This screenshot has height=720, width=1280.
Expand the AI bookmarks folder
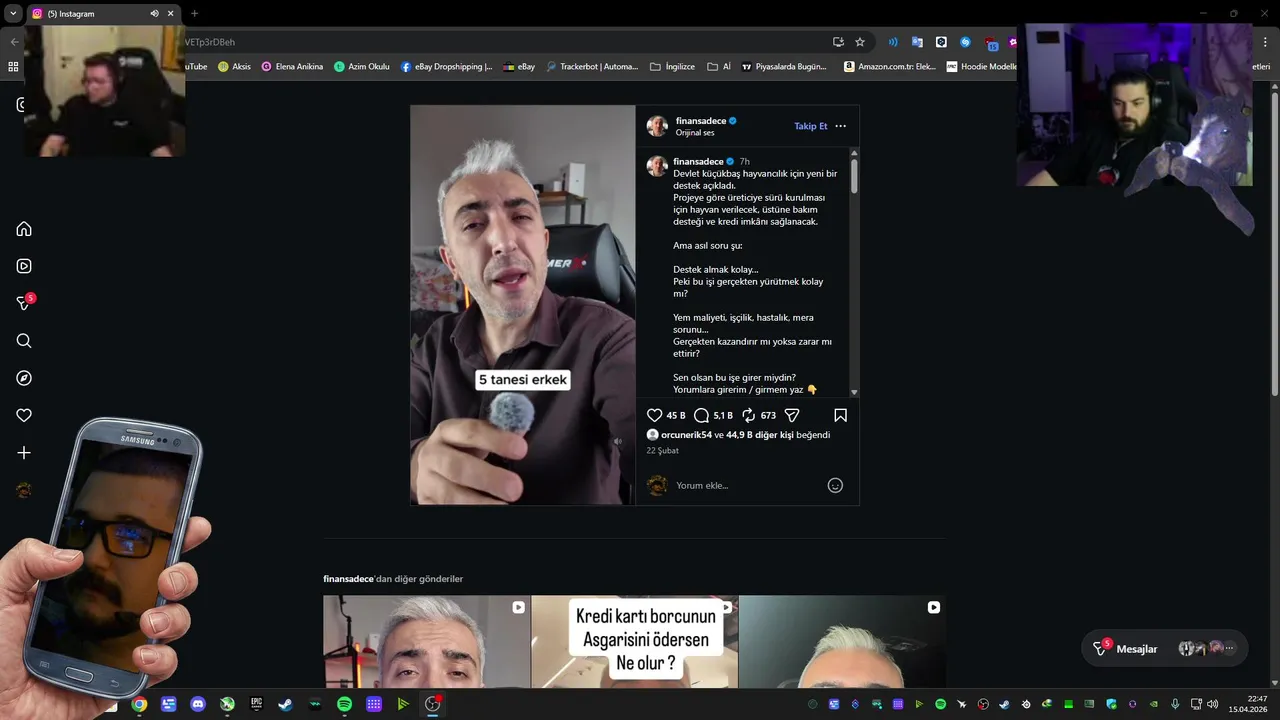719,67
